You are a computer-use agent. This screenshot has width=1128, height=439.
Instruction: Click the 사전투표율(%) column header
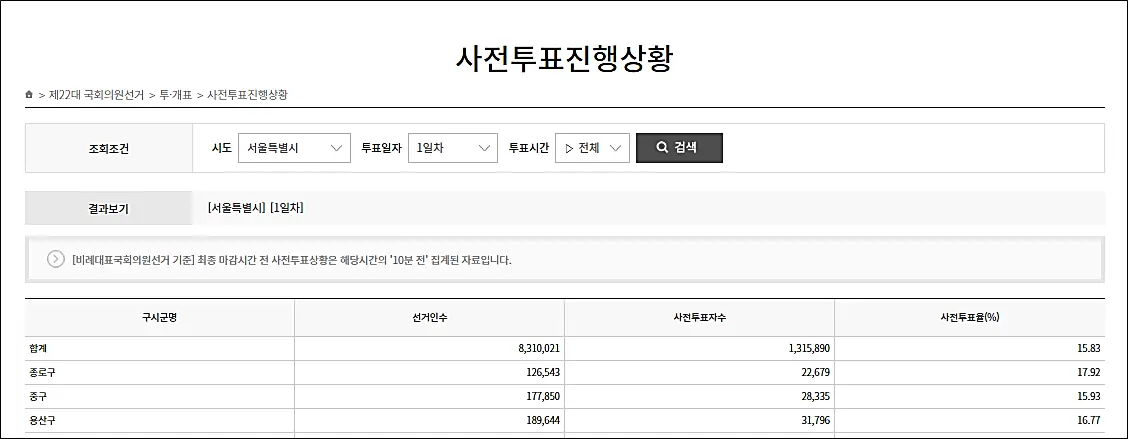pos(970,317)
